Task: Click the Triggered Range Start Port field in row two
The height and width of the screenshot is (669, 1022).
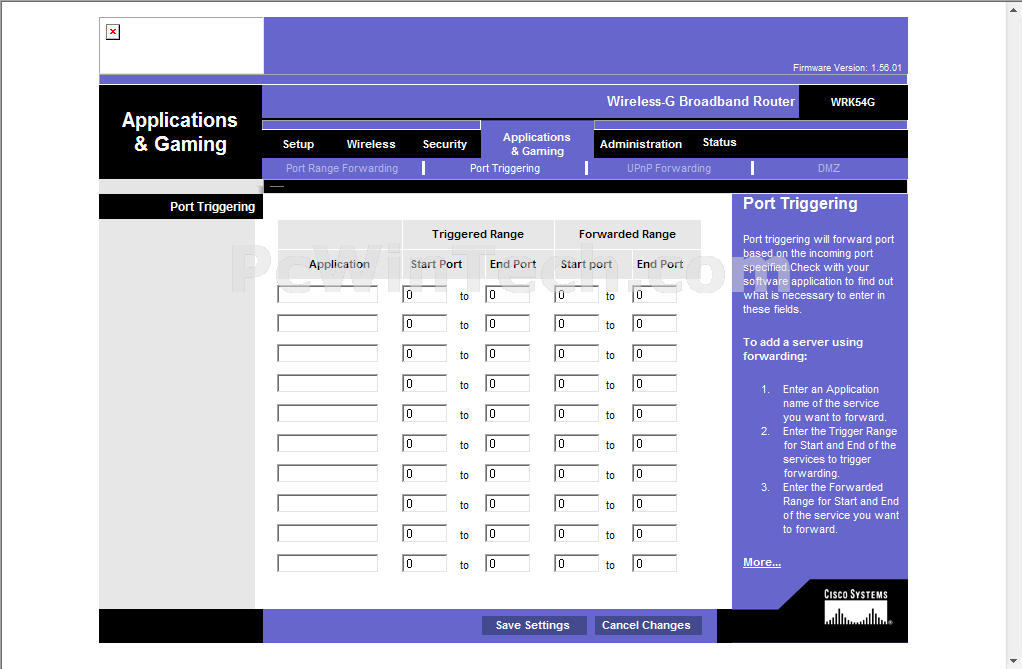Action: pos(424,324)
